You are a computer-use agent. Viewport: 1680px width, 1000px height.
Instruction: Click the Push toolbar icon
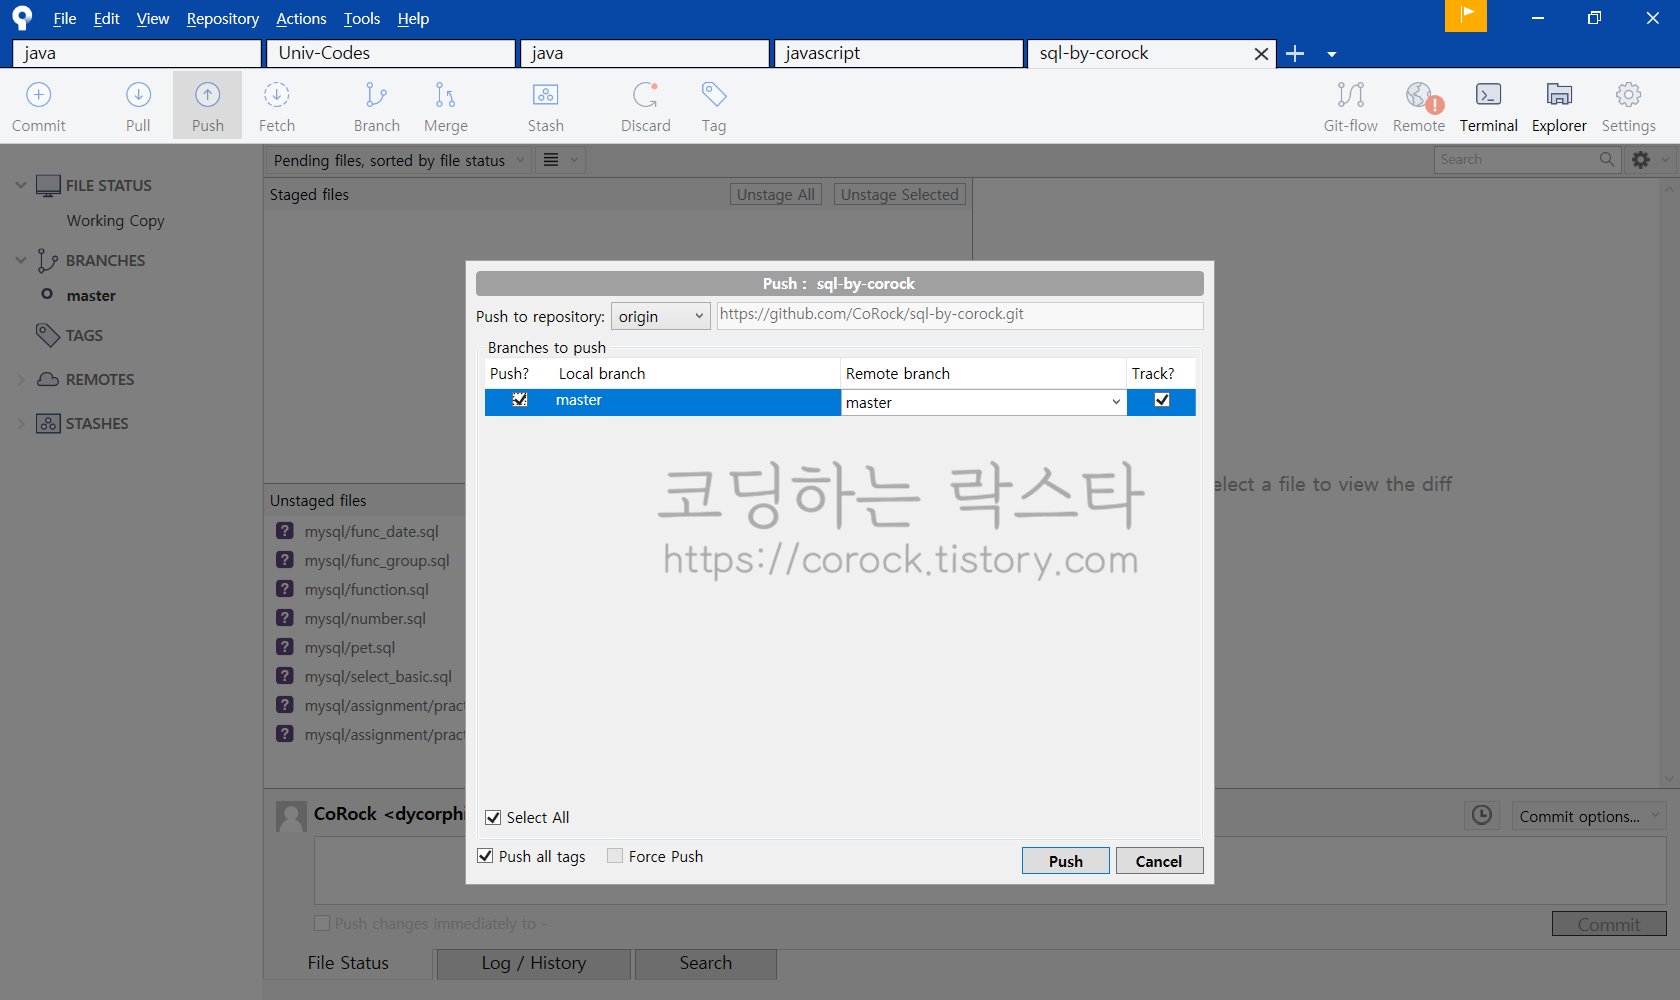pos(207,106)
